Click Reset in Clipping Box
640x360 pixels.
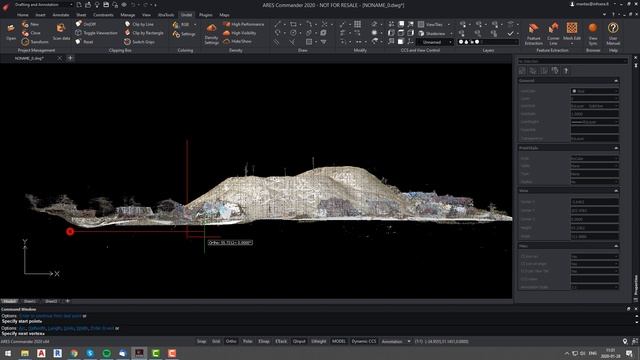pyautogui.click(x=84, y=42)
